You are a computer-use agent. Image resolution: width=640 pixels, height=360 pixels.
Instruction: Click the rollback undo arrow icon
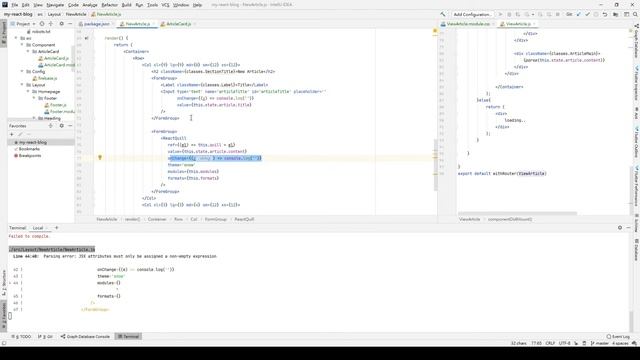tap(605, 14)
